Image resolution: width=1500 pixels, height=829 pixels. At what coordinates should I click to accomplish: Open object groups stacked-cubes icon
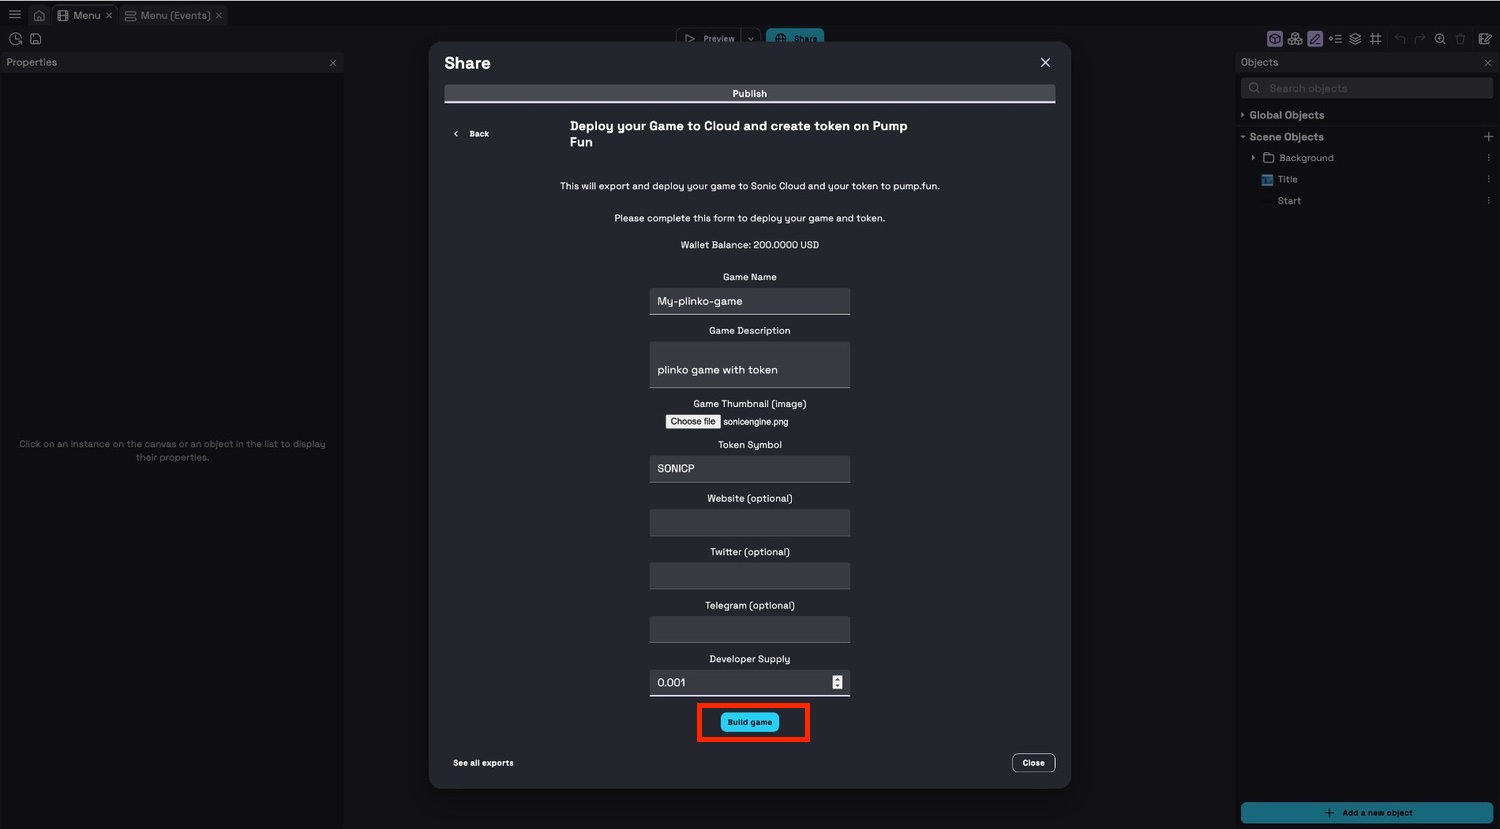[1295, 39]
